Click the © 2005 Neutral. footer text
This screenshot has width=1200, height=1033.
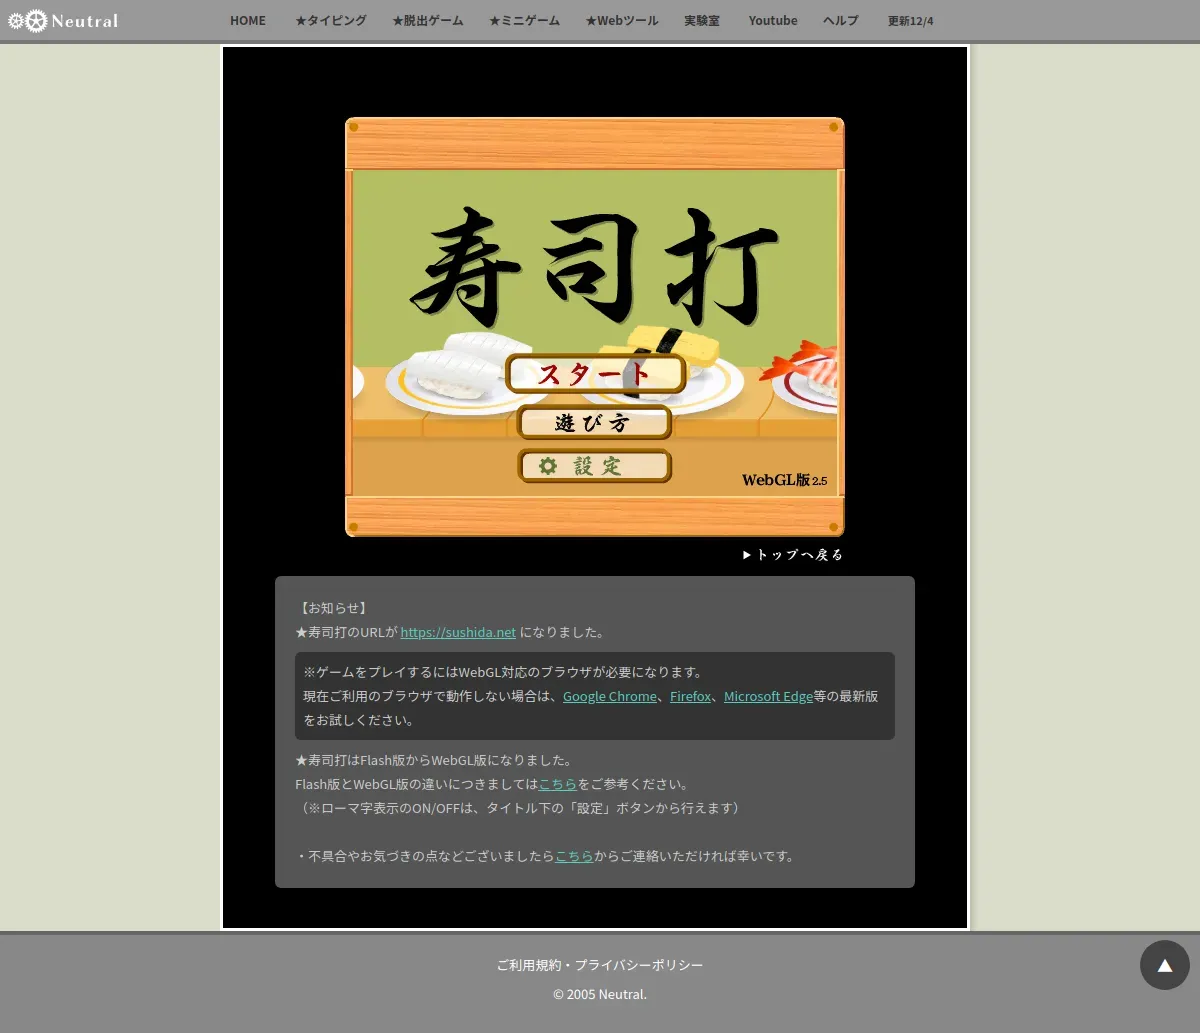coord(600,994)
